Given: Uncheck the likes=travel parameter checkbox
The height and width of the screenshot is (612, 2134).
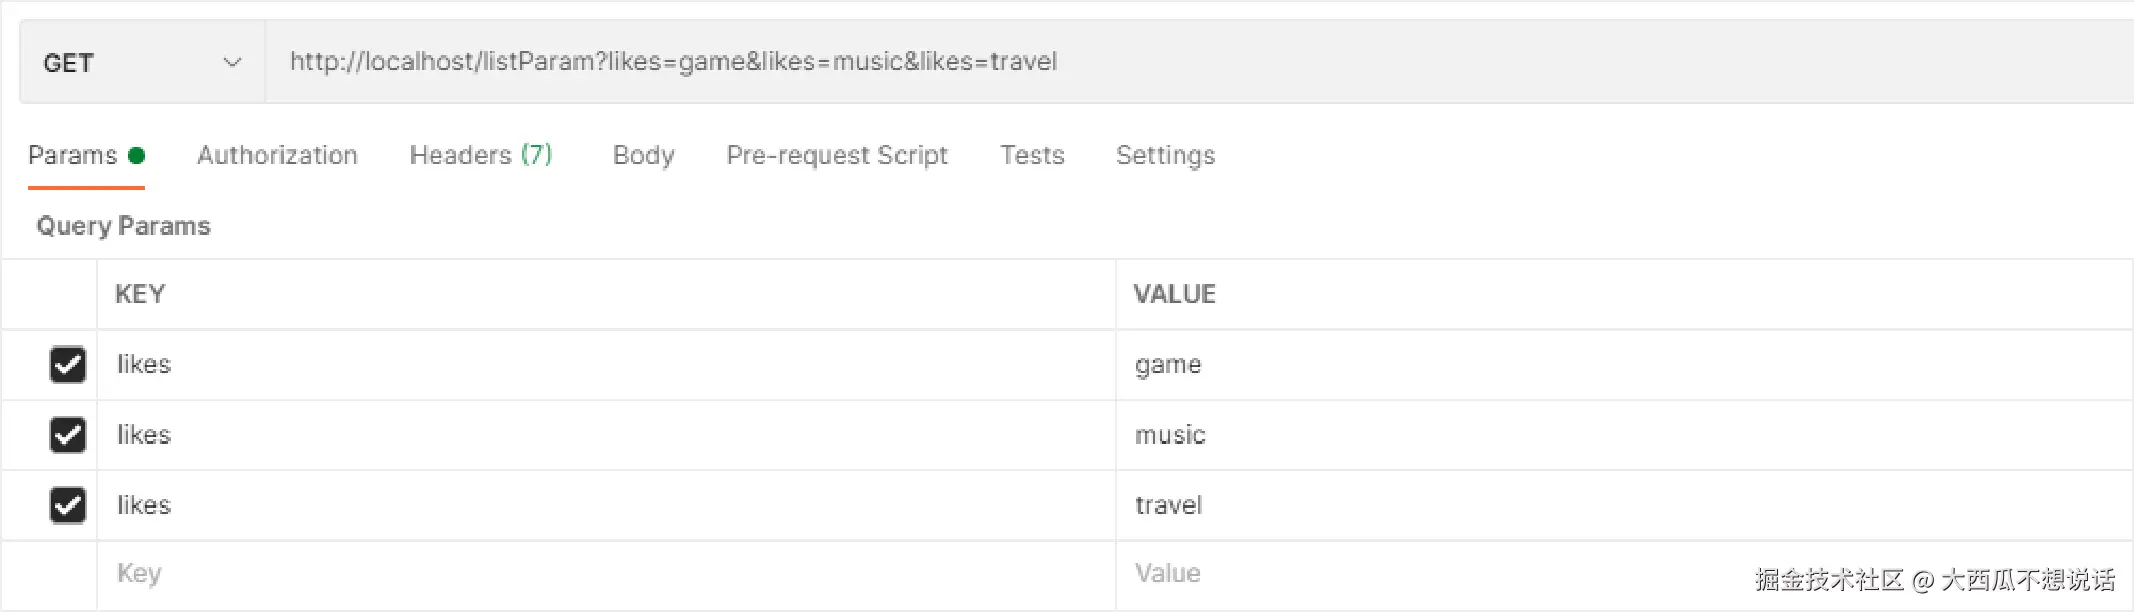Looking at the screenshot, I should coord(68,505).
